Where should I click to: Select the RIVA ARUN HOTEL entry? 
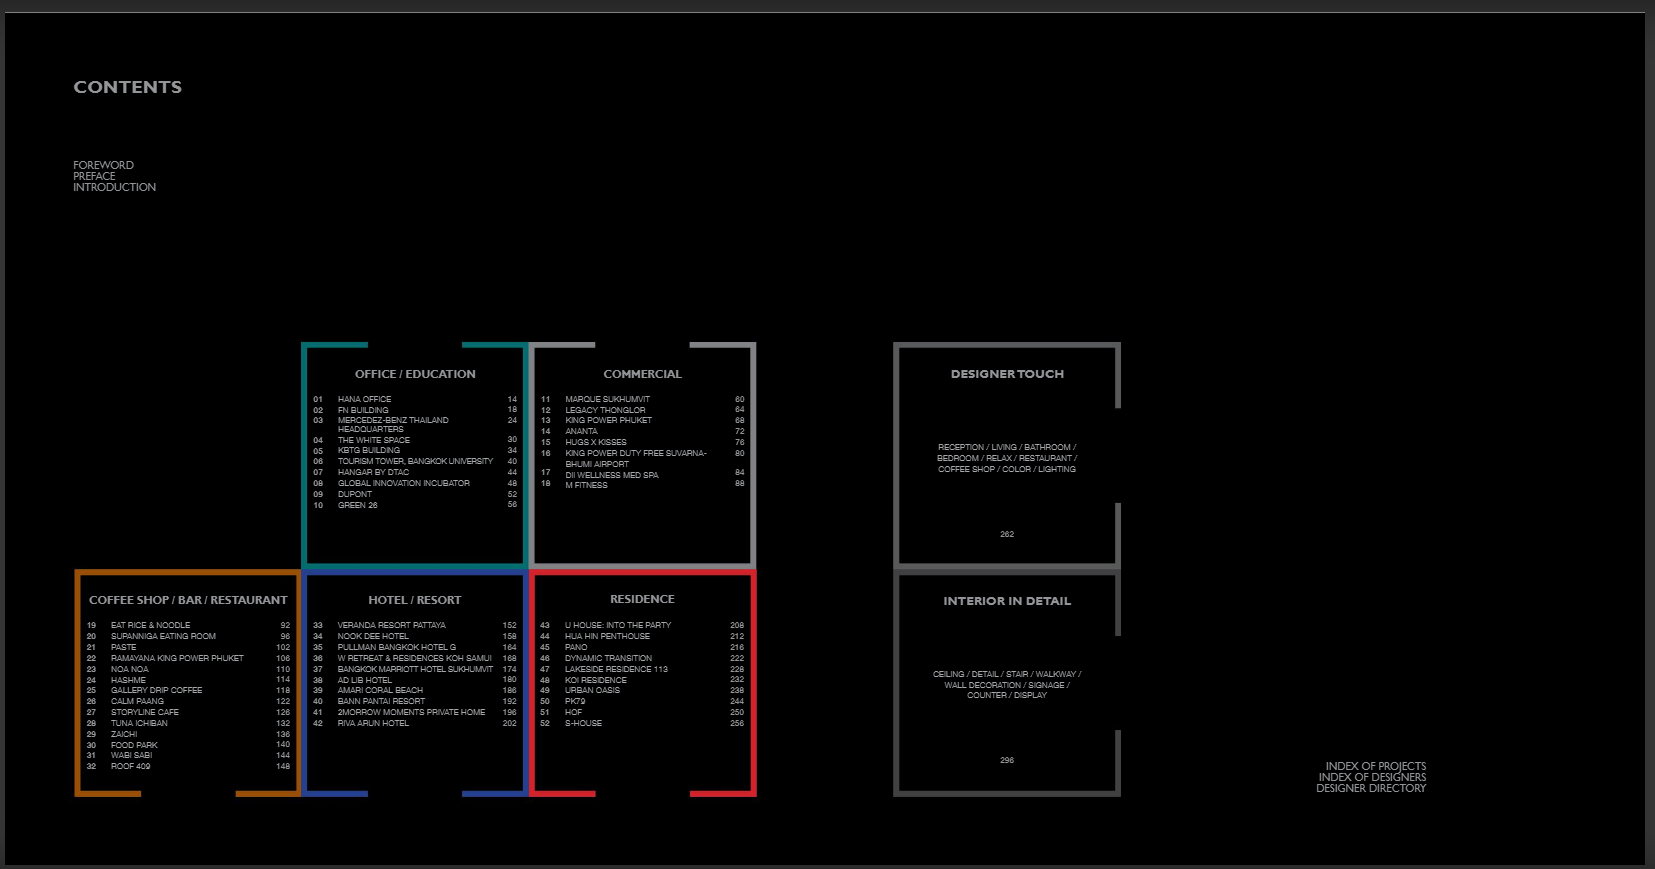[x=373, y=723]
